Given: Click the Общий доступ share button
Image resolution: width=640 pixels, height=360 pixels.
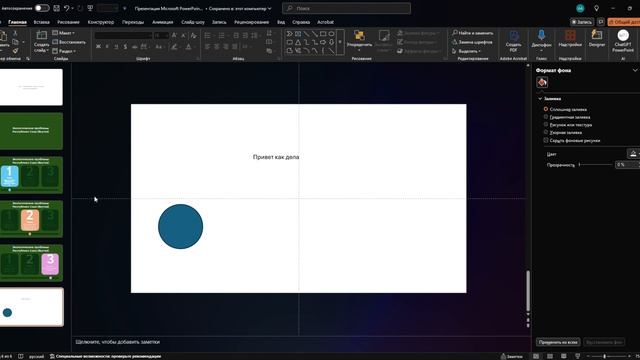Looking at the screenshot, I should tap(624, 22).
